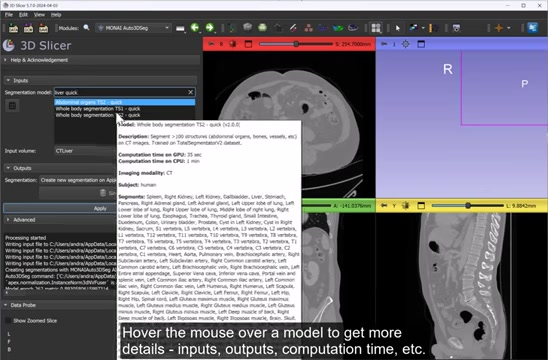This screenshot has width=548, height=360.
Task: Open the File menu
Action: 9,15
